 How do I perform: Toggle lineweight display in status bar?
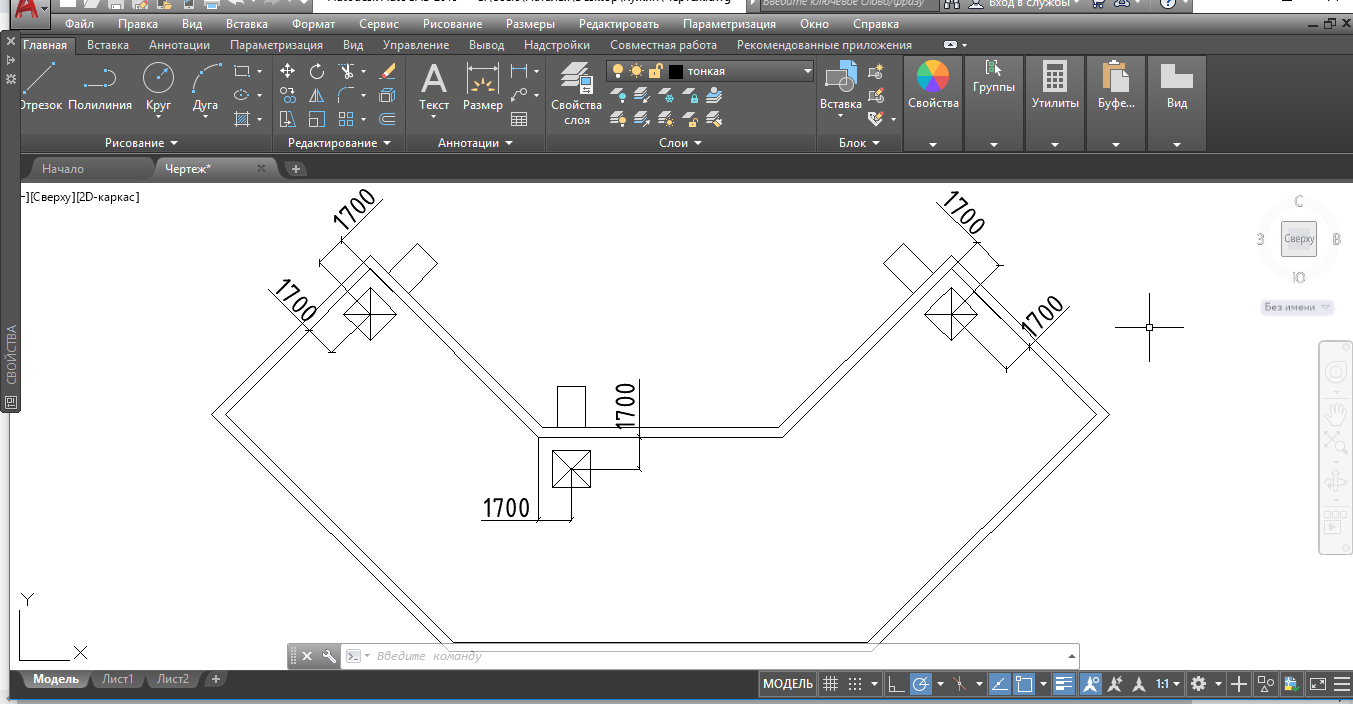click(1064, 684)
